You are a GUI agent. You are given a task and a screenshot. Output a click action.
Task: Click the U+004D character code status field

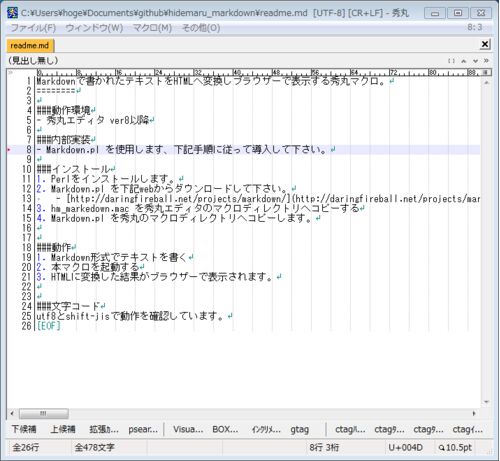[406, 448]
